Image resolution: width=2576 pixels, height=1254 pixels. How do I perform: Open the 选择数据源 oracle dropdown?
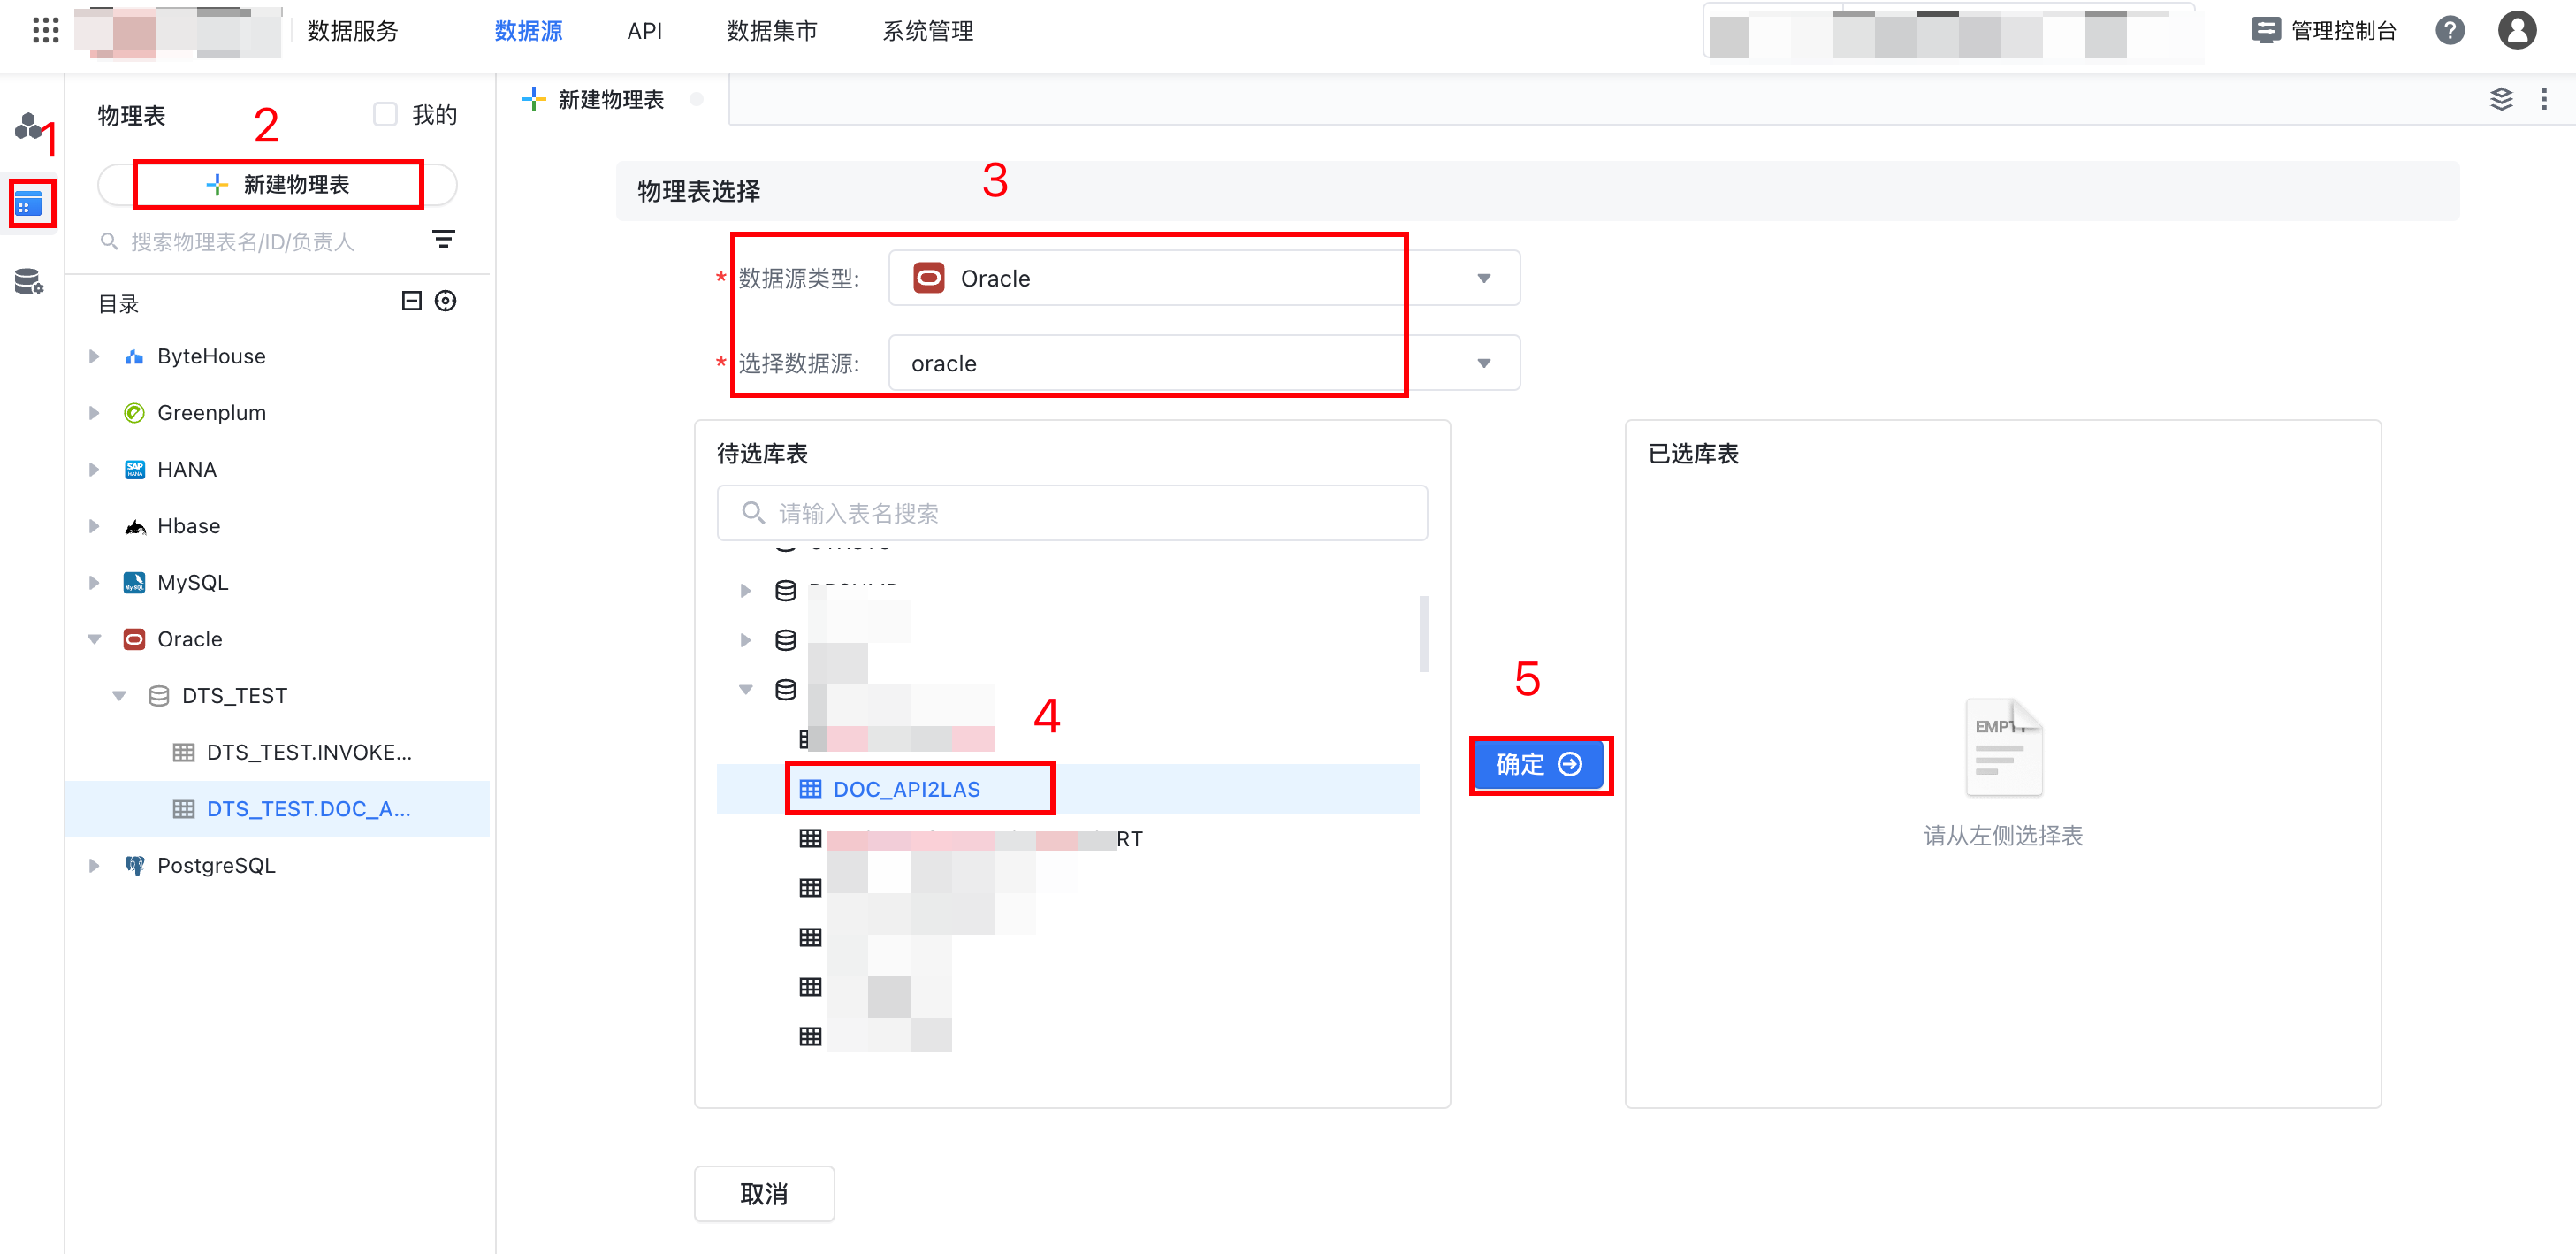[1203, 363]
